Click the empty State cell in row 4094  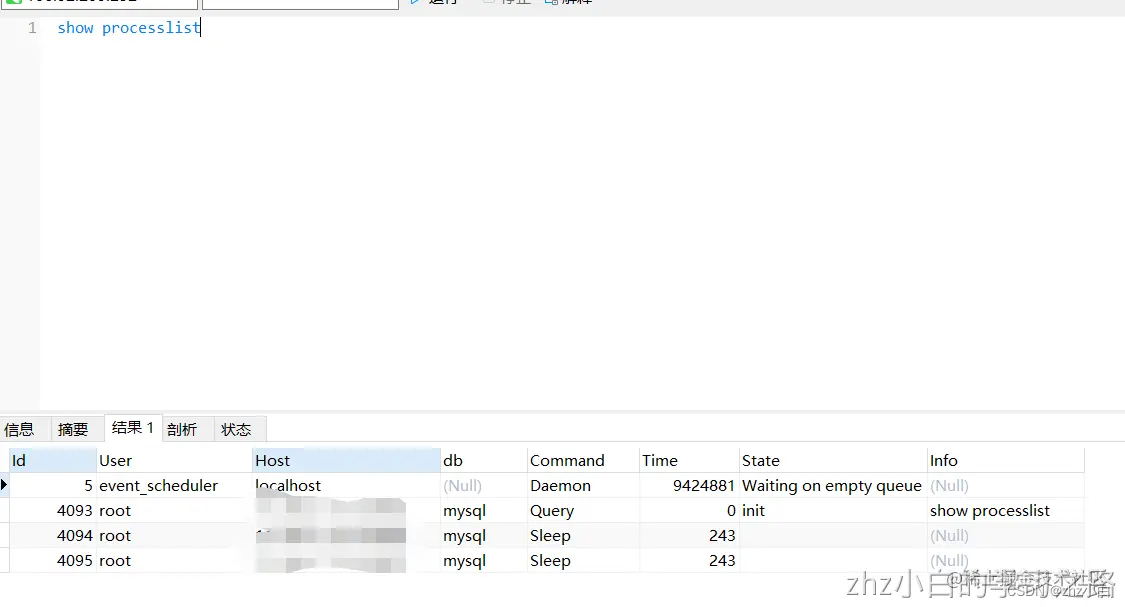click(833, 535)
